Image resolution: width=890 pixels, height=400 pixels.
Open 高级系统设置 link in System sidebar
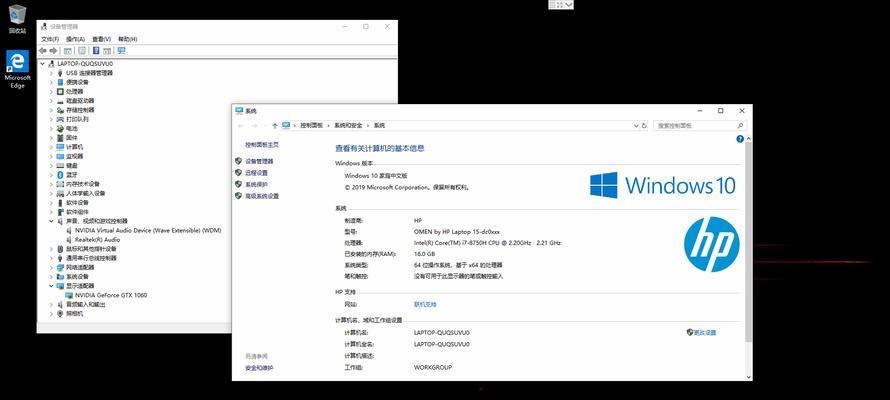point(262,196)
